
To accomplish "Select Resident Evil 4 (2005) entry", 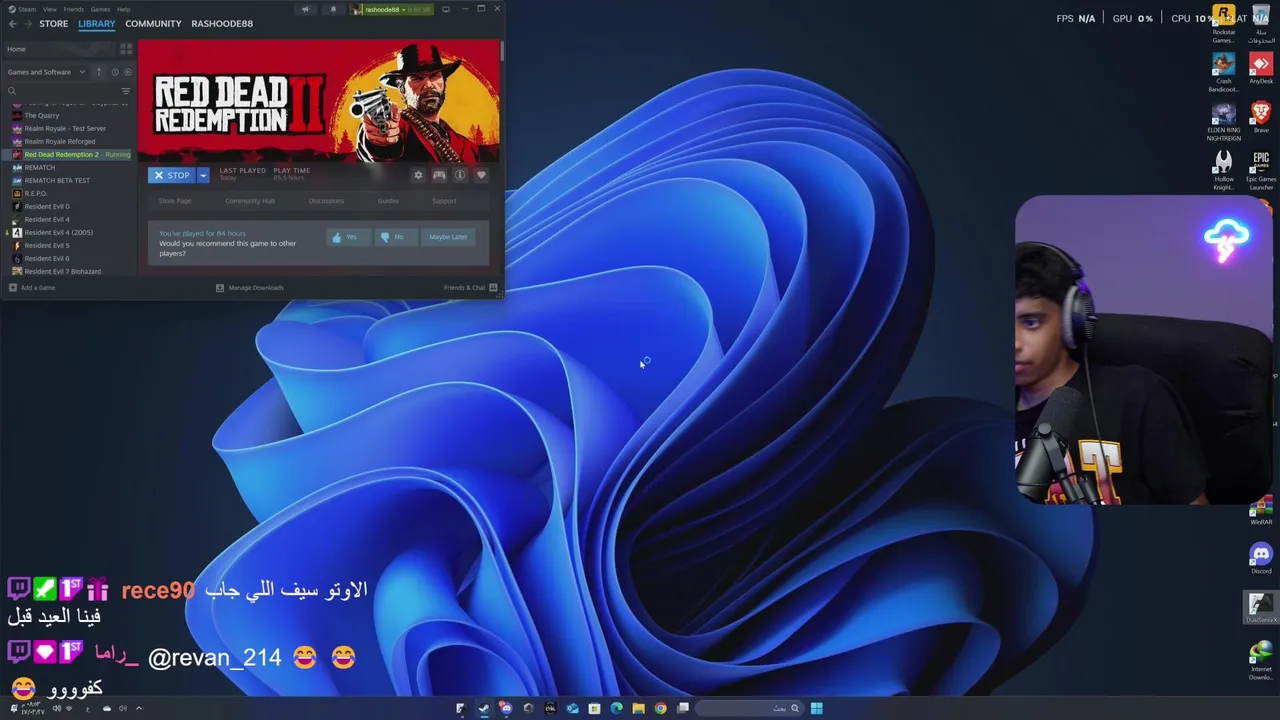I will [58, 232].
